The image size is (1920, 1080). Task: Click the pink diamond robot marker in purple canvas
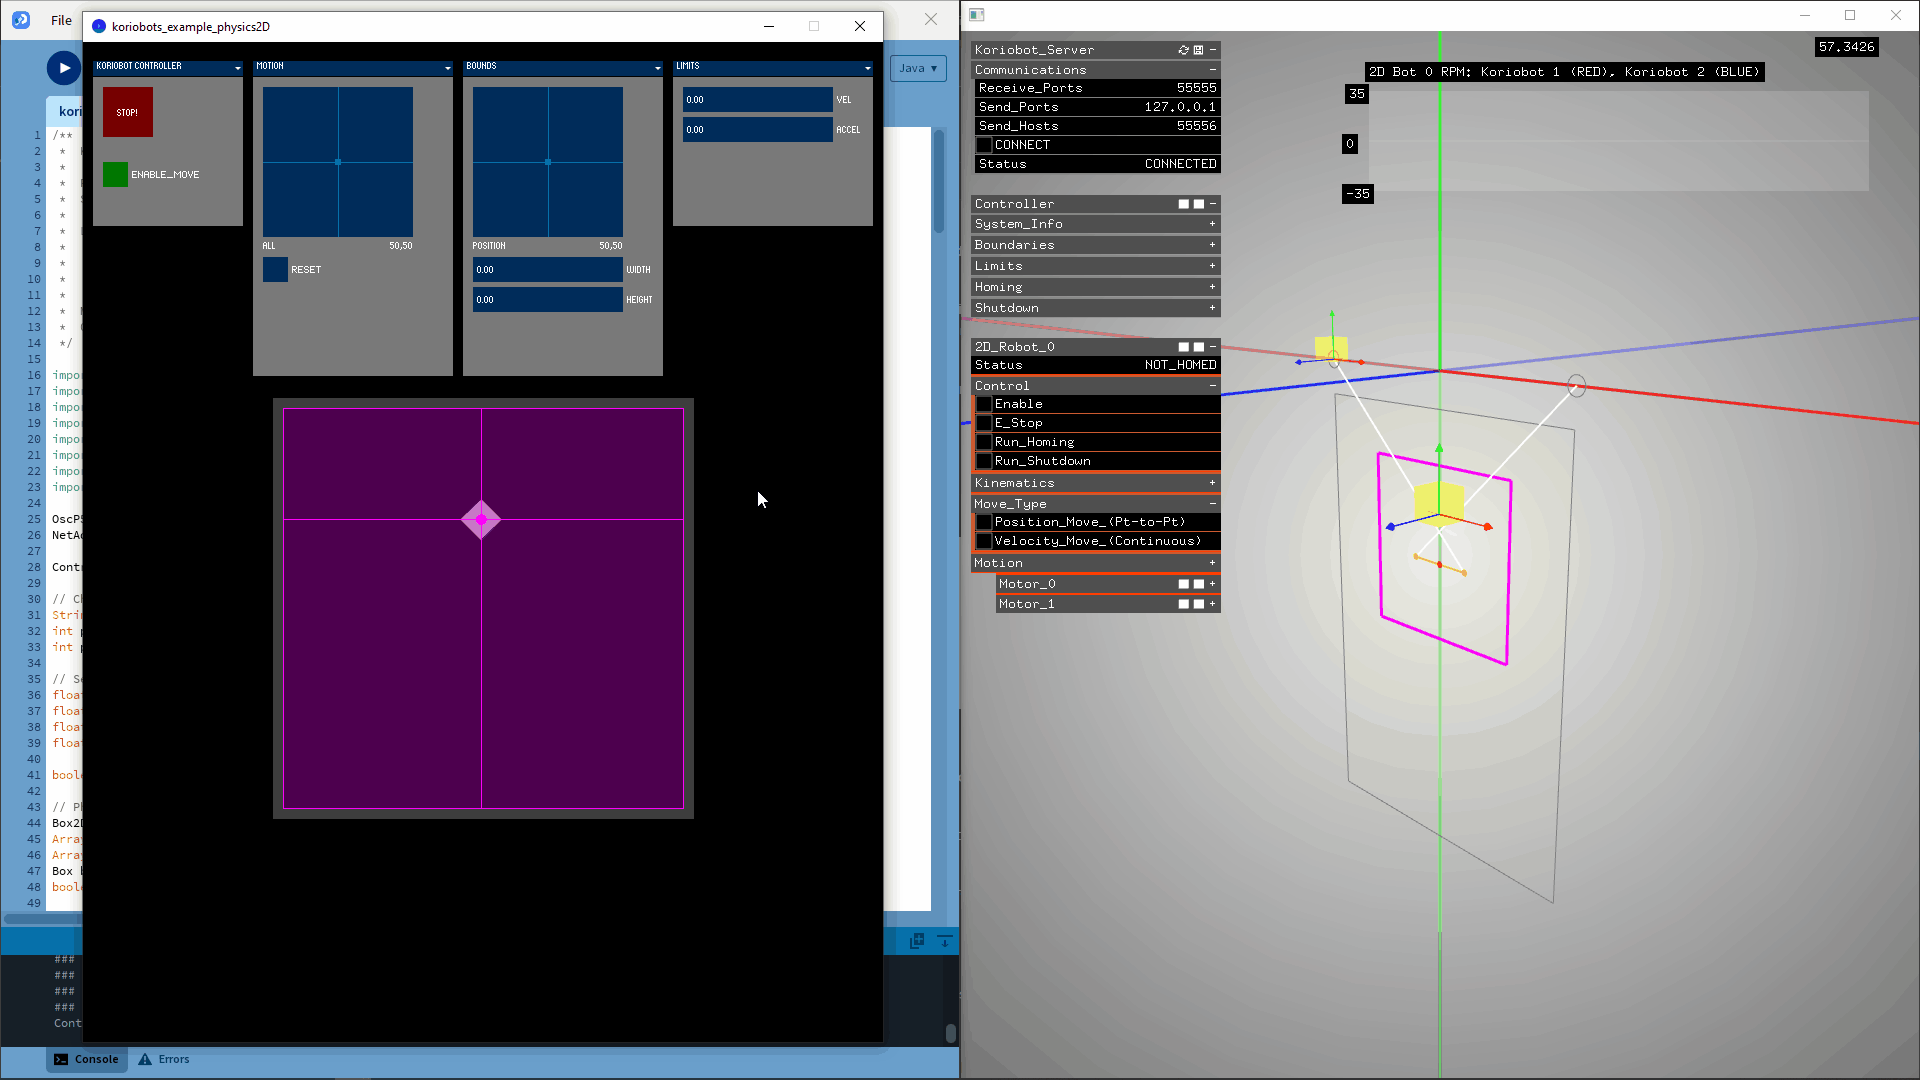[481, 520]
